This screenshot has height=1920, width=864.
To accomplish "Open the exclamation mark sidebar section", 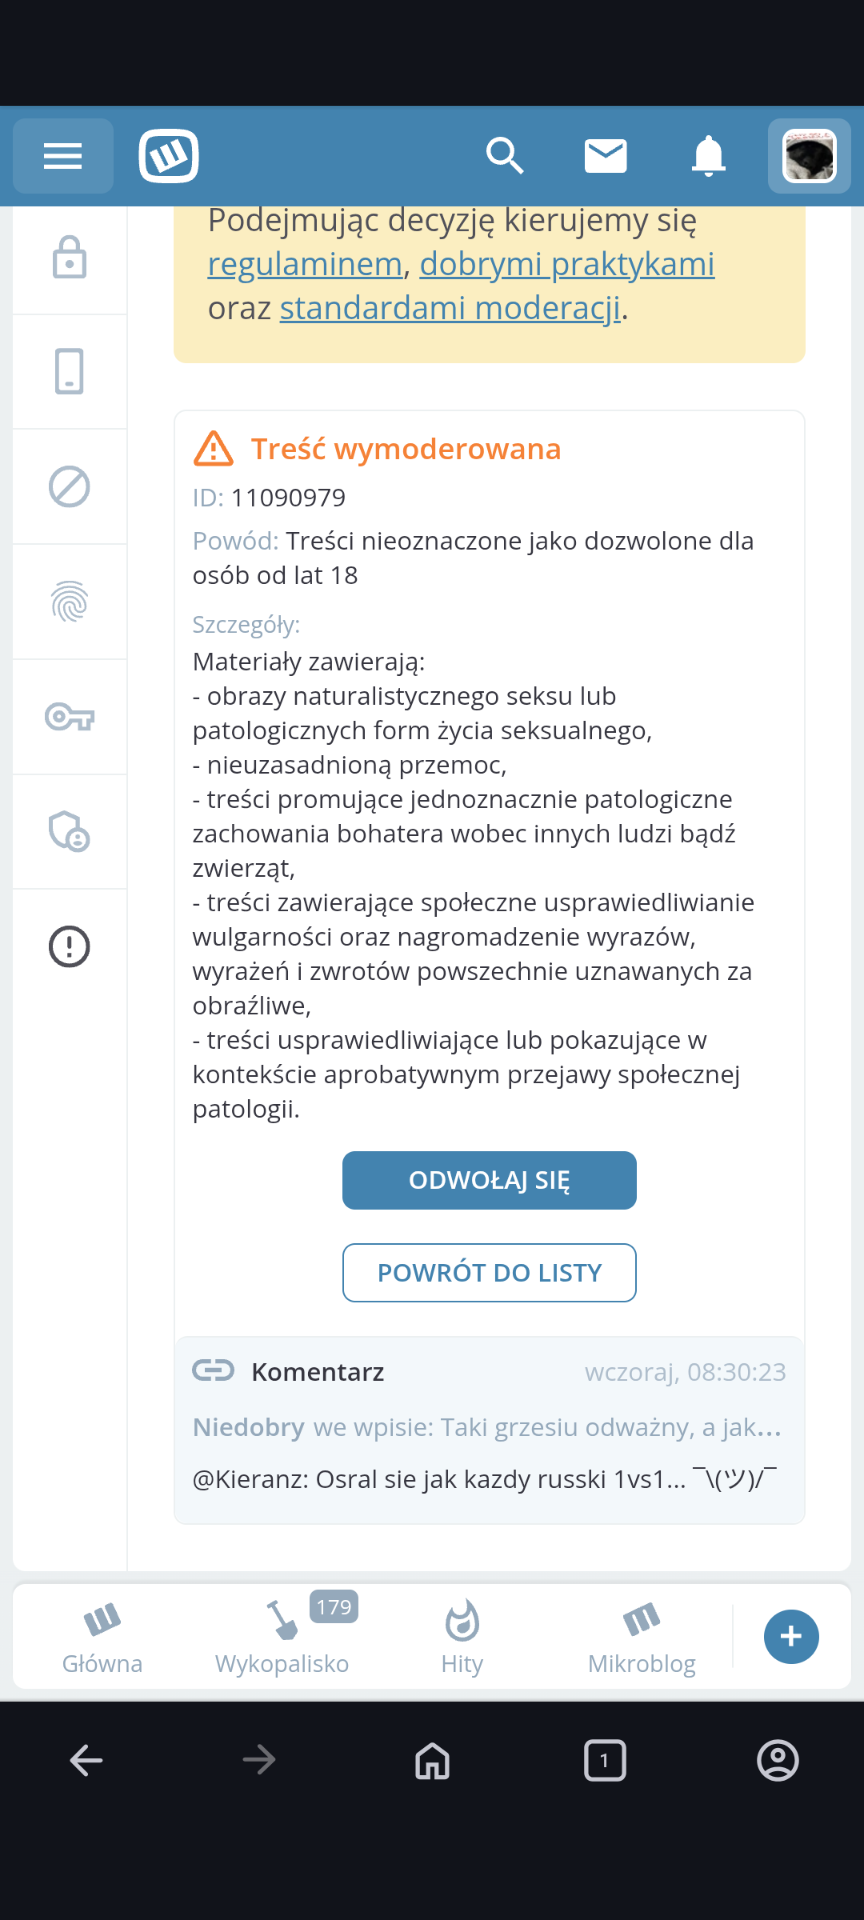I will click(x=70, y=946).
